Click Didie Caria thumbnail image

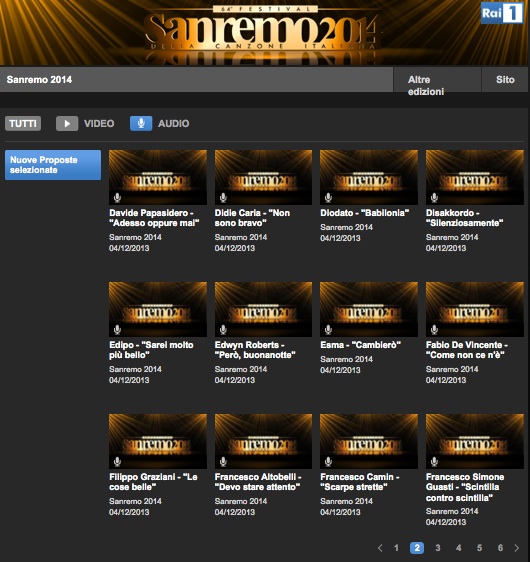coord(263,177)
